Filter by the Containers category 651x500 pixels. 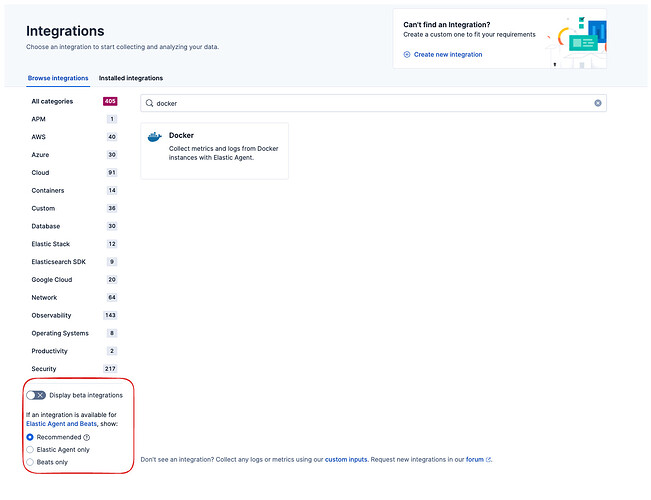pos(74,191)
